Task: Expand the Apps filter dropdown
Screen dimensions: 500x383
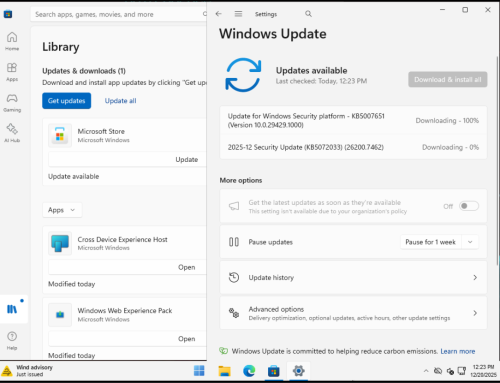Action: click(x=62, y=210)
